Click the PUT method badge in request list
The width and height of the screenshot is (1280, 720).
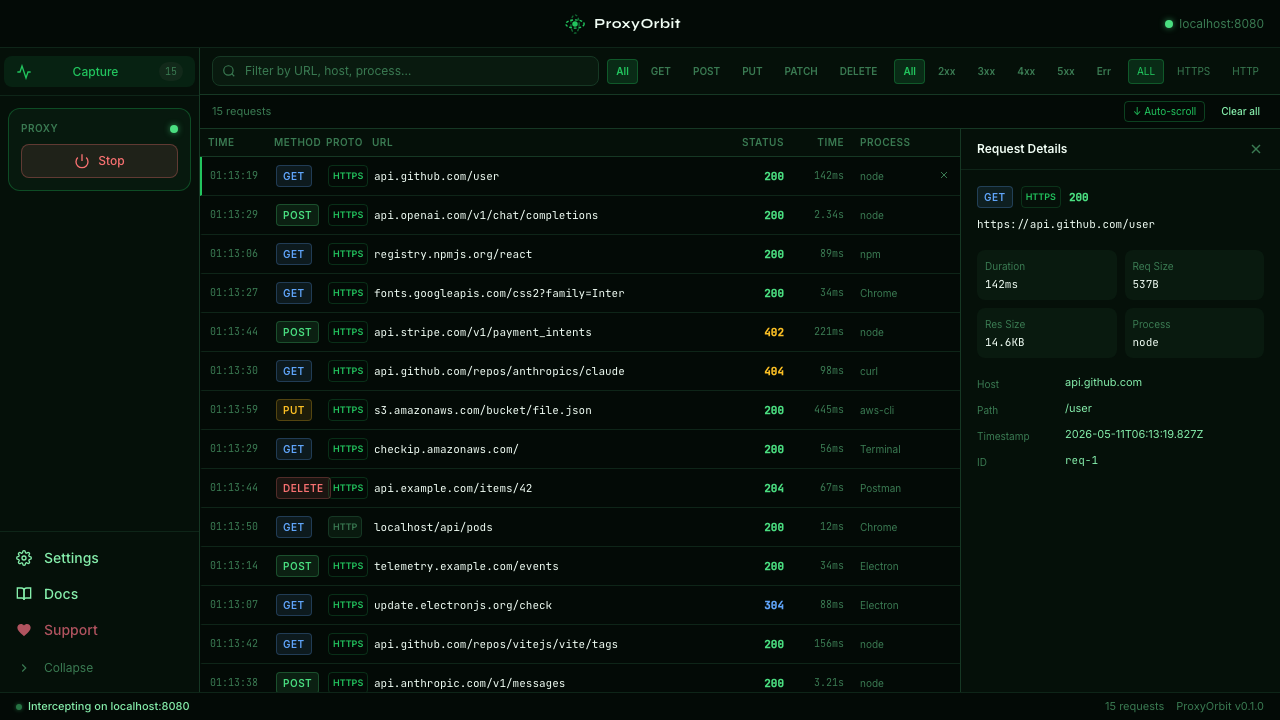click(294, 410)
